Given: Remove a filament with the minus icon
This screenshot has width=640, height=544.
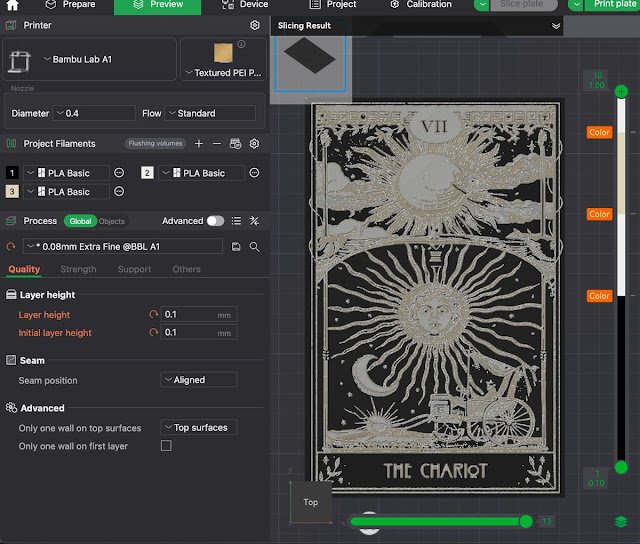Looking at the screenshot, I should [x=217, y=144].
